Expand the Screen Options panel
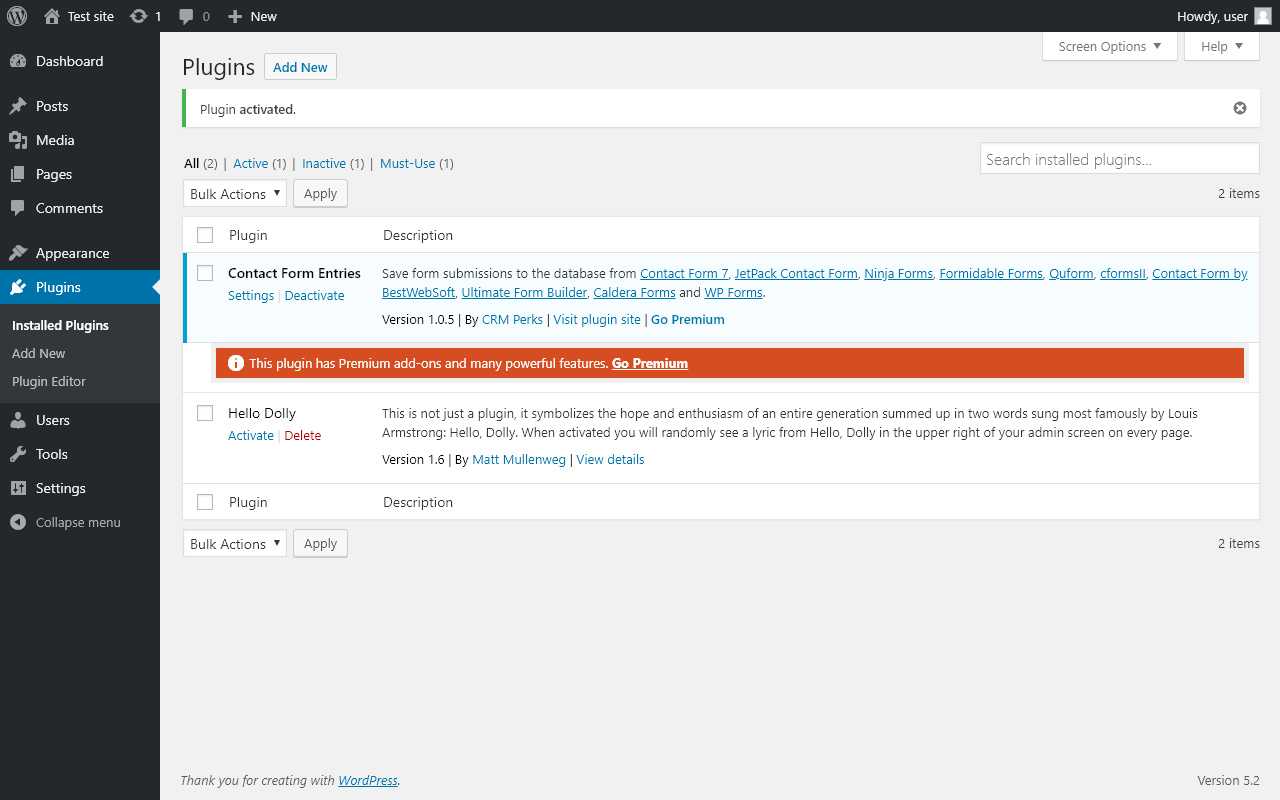The width and height of the screenshot is (1280, 800). pyautogui.click(x=1110, y=46)
